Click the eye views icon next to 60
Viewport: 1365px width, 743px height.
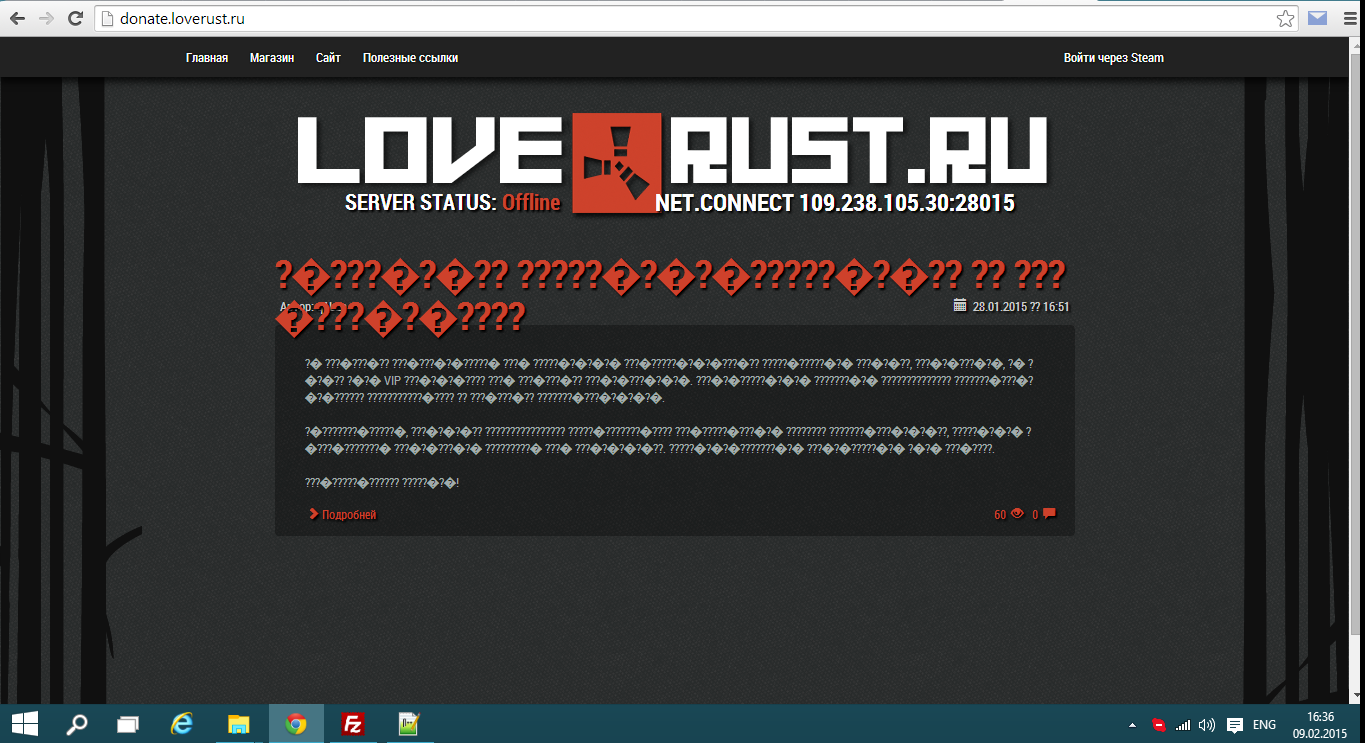point(1017,514)
